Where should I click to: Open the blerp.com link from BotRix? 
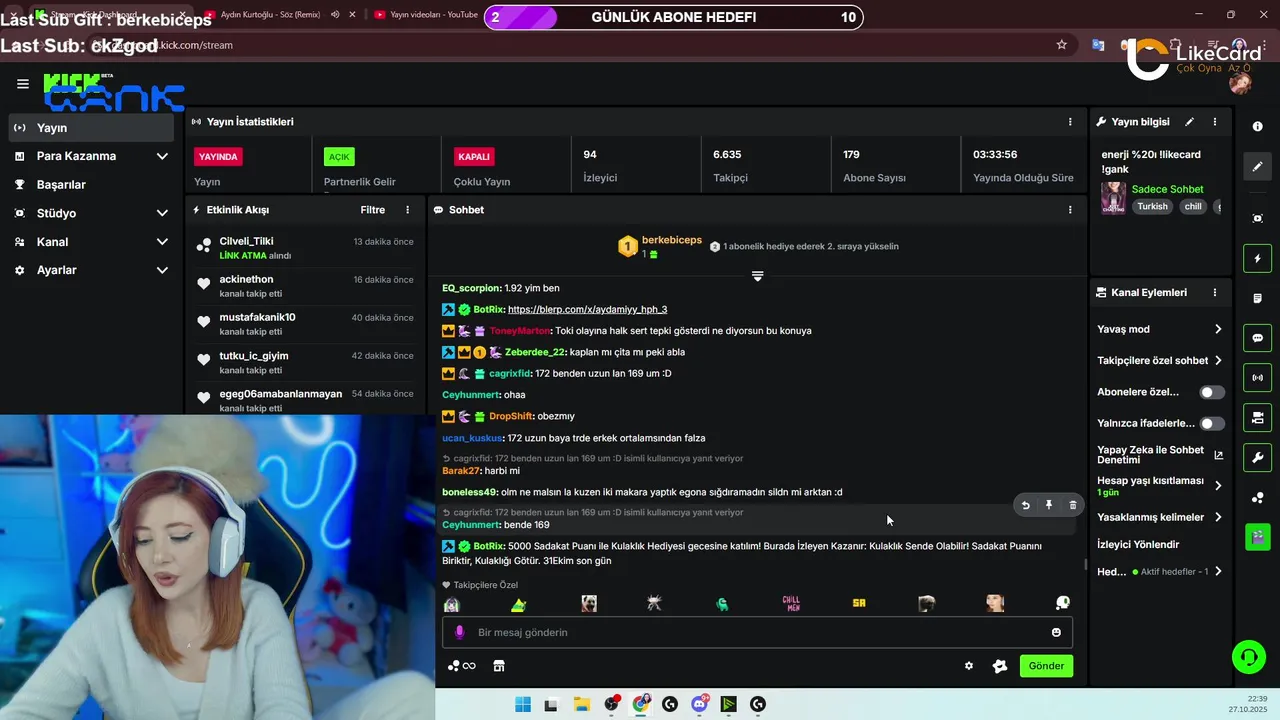[x=587, y=310]
